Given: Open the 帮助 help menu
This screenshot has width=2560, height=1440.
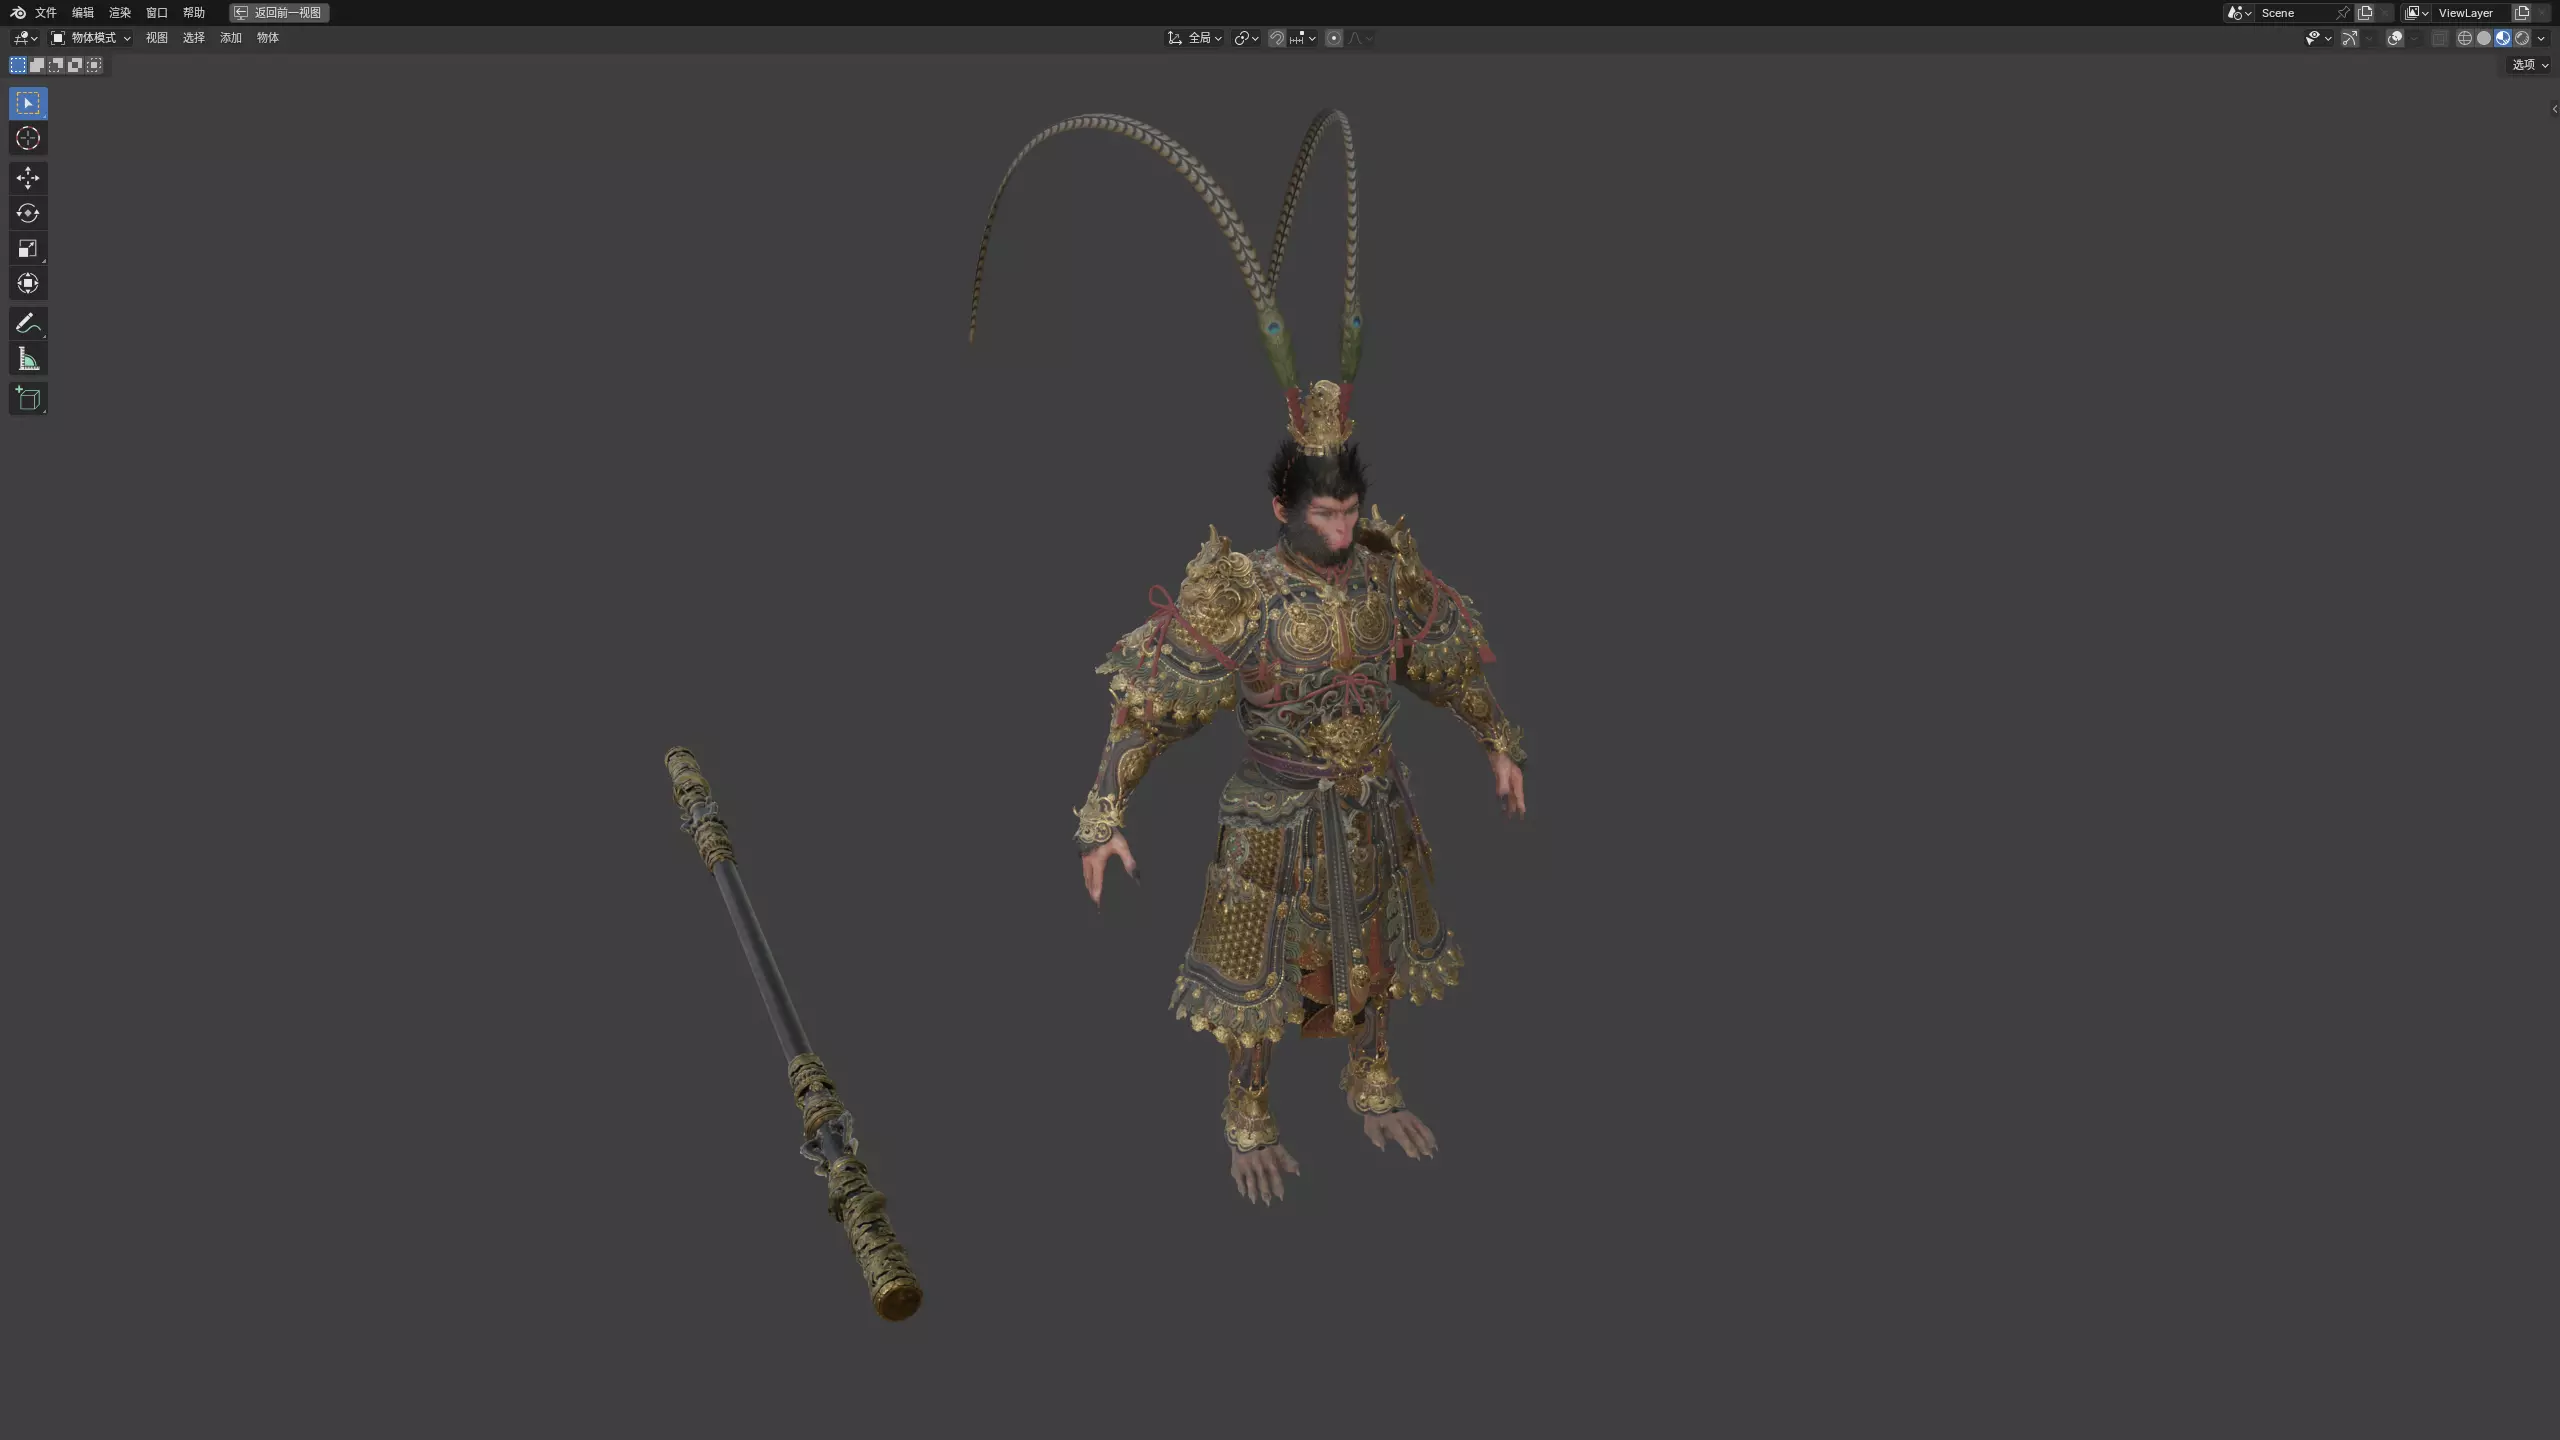Looking at the screenshot, I should point(194,13).
